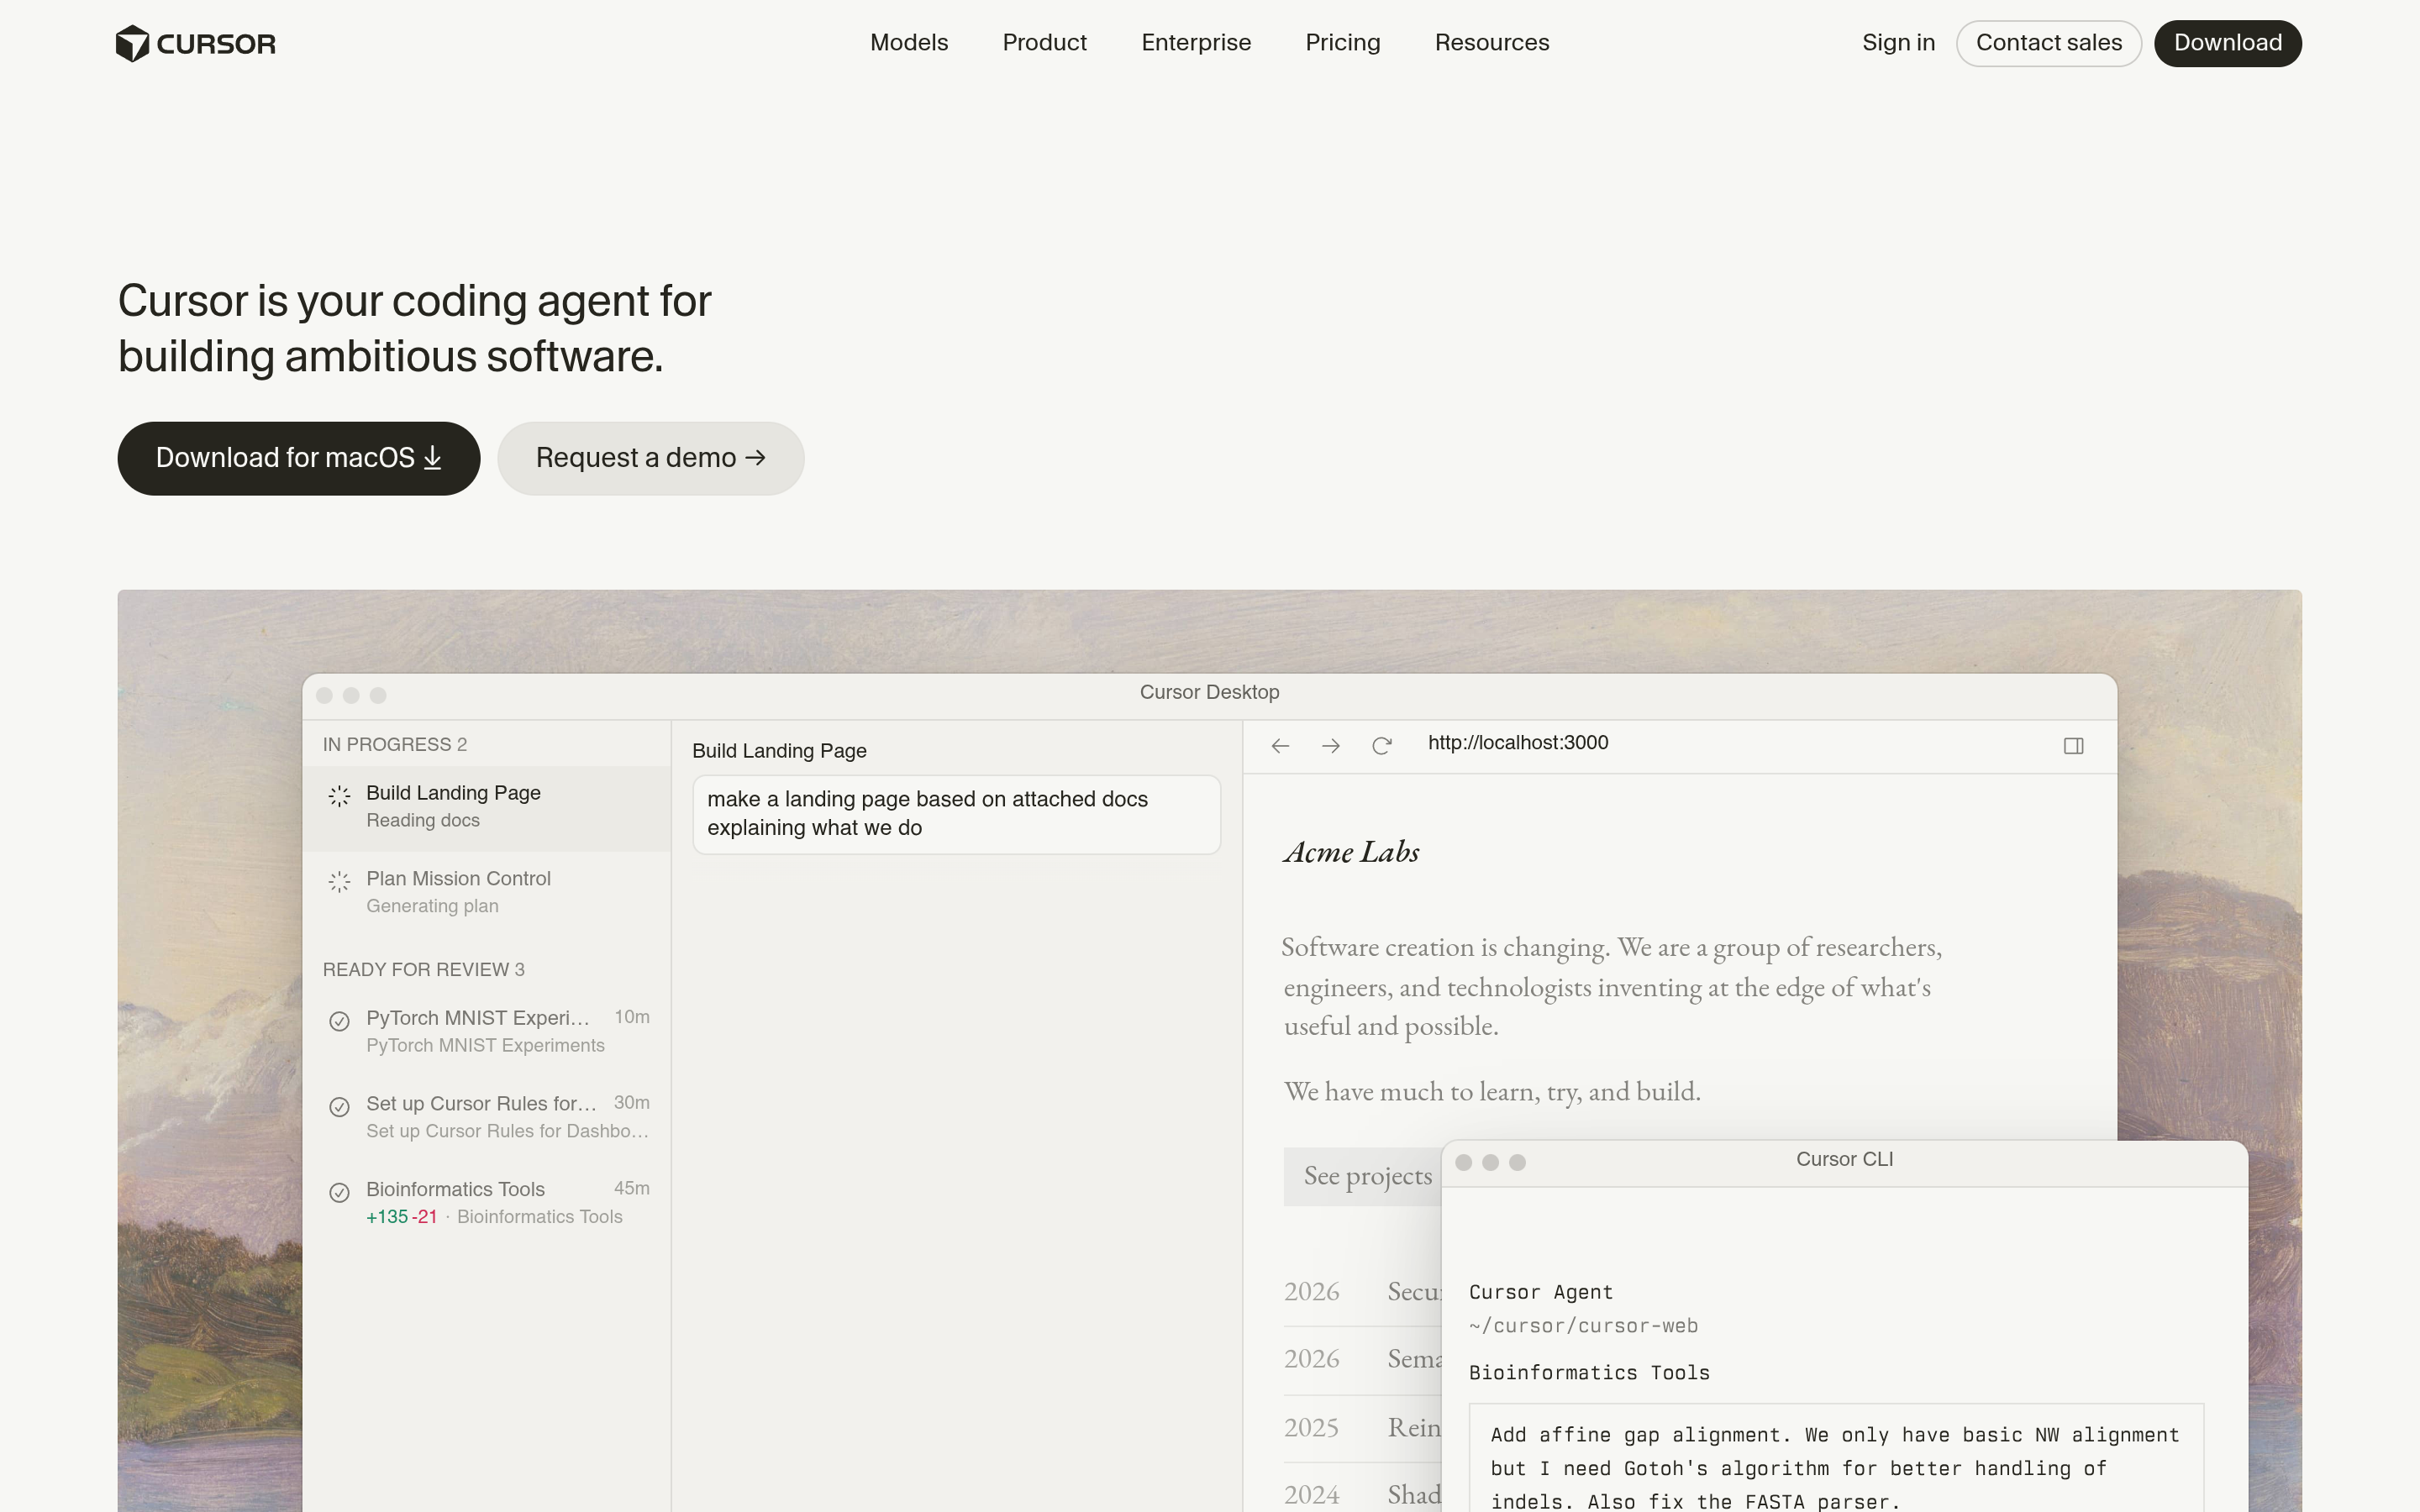2420x1512 pixels.
Task: Click the Sign in link
Action: point(1898,43)
